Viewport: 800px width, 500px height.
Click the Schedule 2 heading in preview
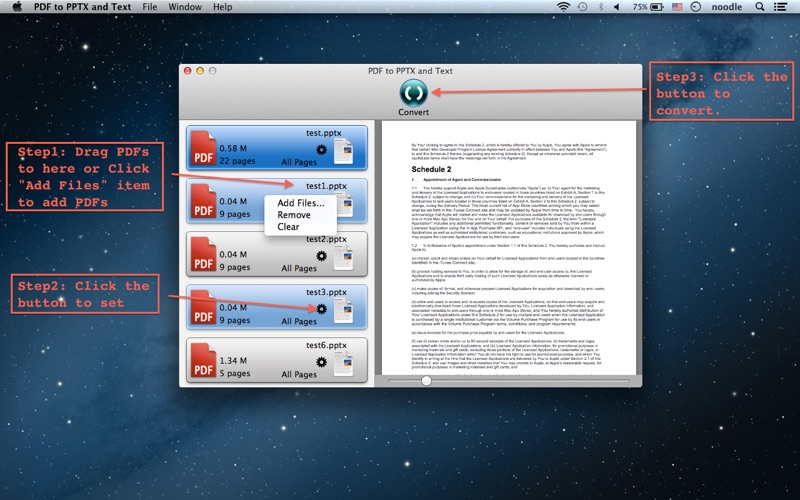point(431,169)
